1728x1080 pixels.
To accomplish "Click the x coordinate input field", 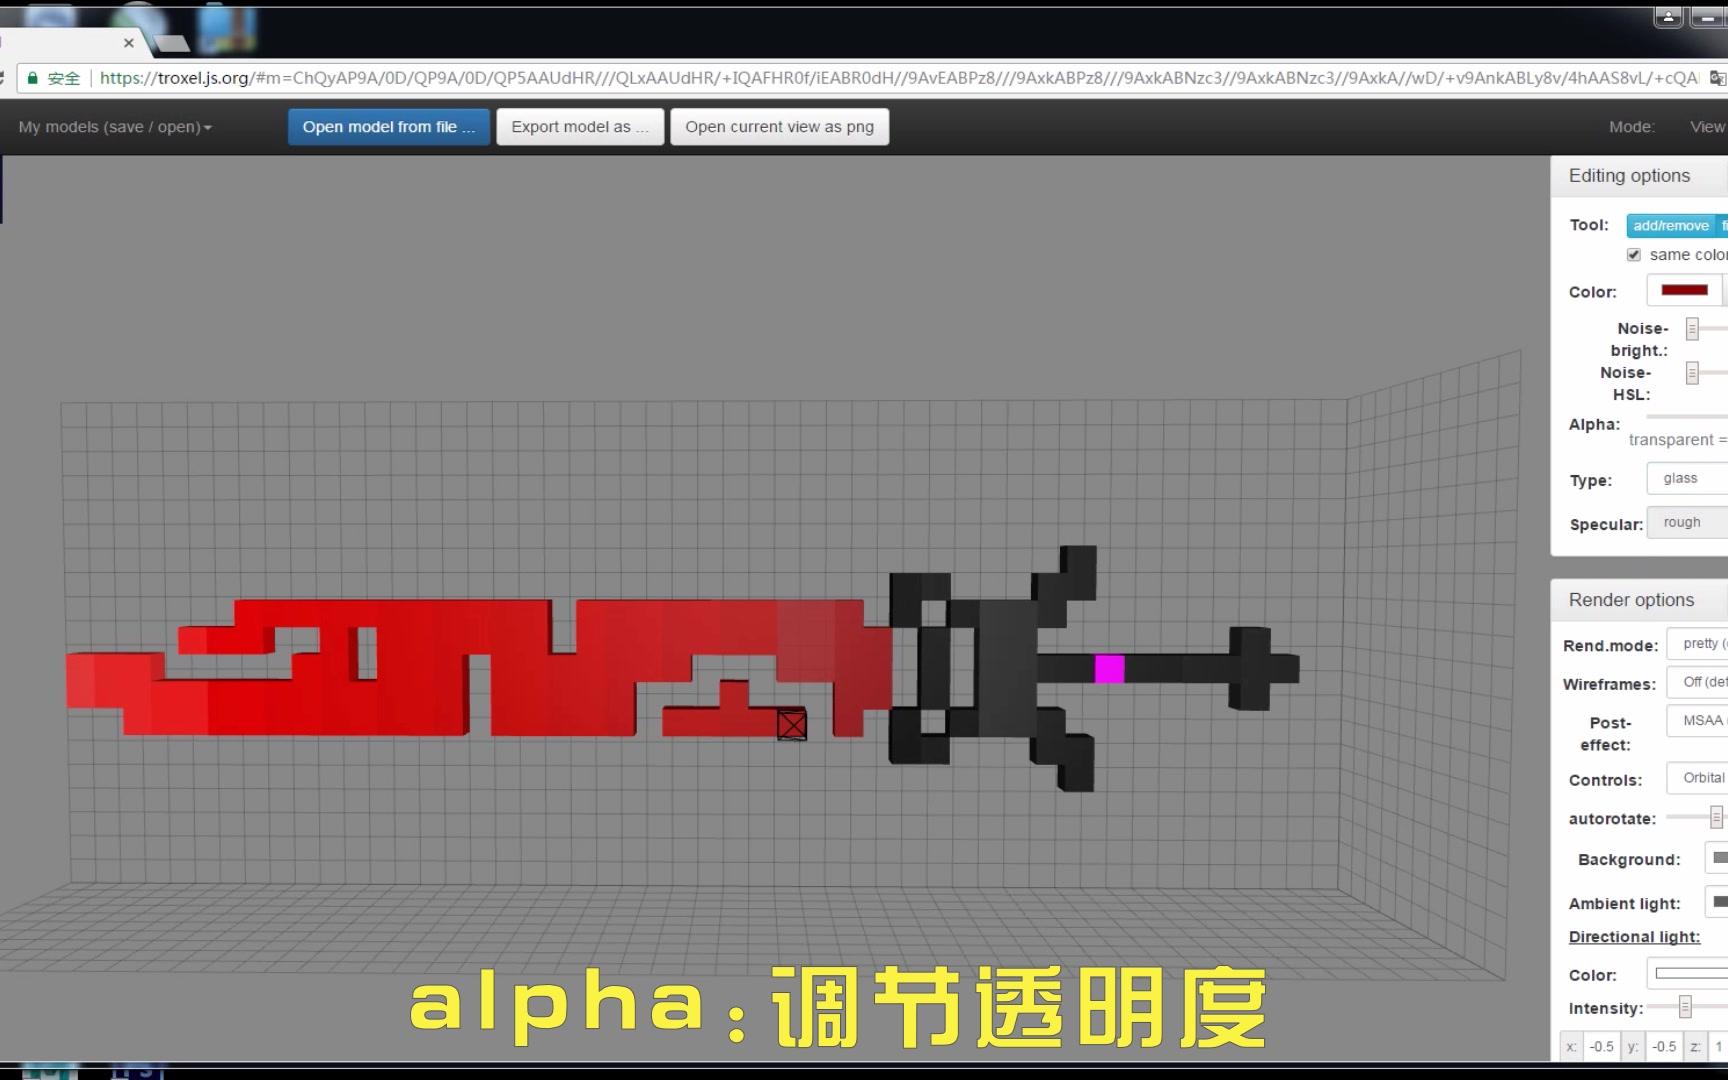I will click(1601, 1046).
